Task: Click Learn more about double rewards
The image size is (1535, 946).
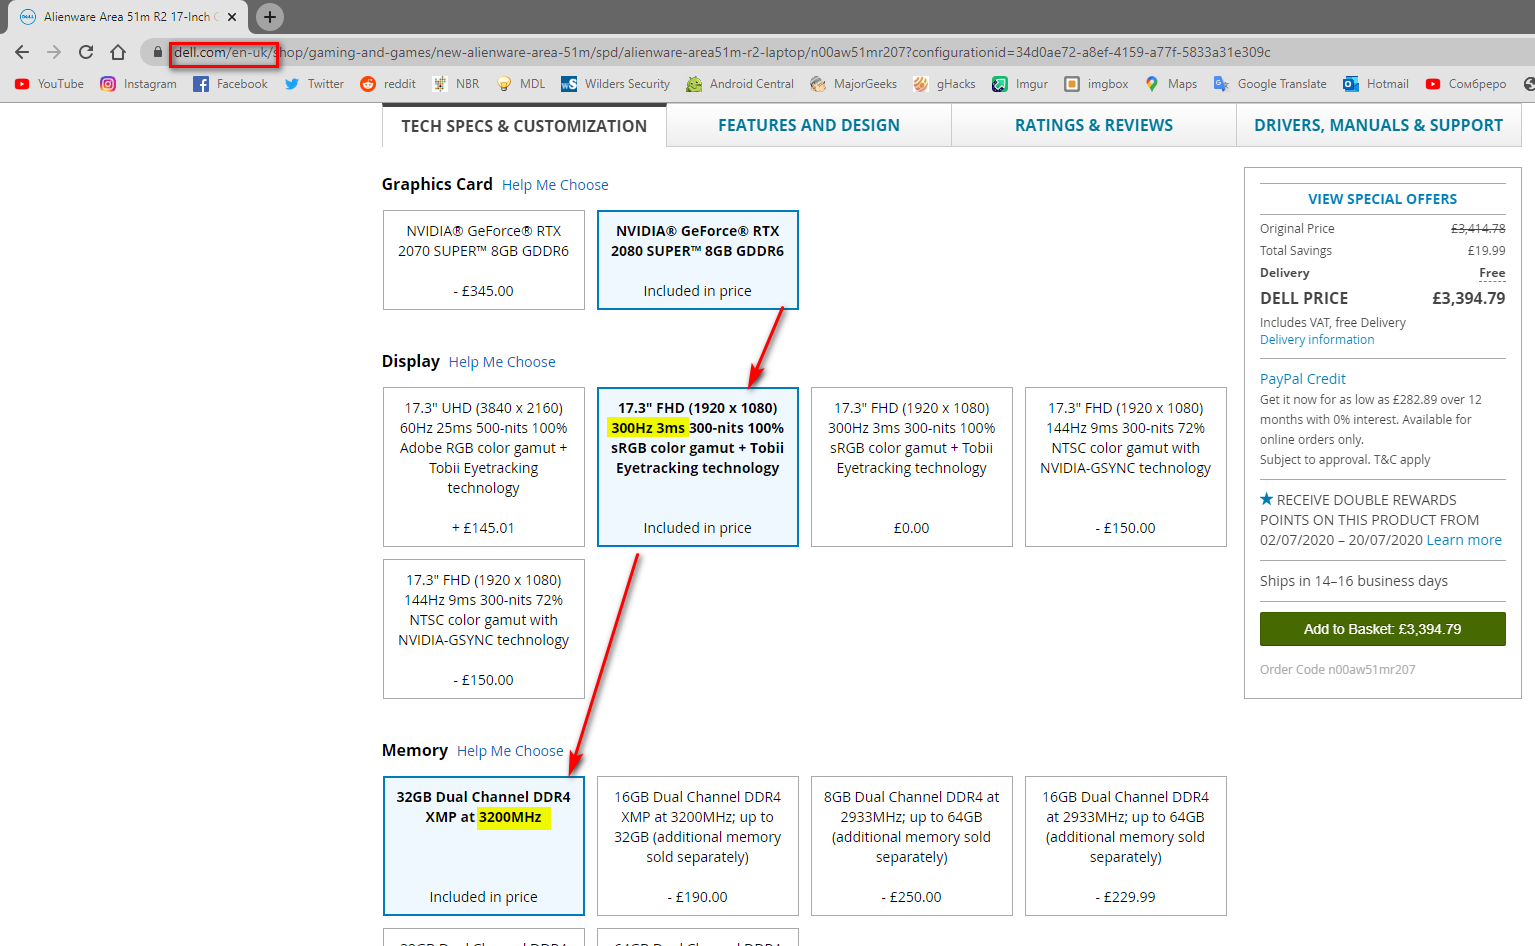Action: (1464, 540)
